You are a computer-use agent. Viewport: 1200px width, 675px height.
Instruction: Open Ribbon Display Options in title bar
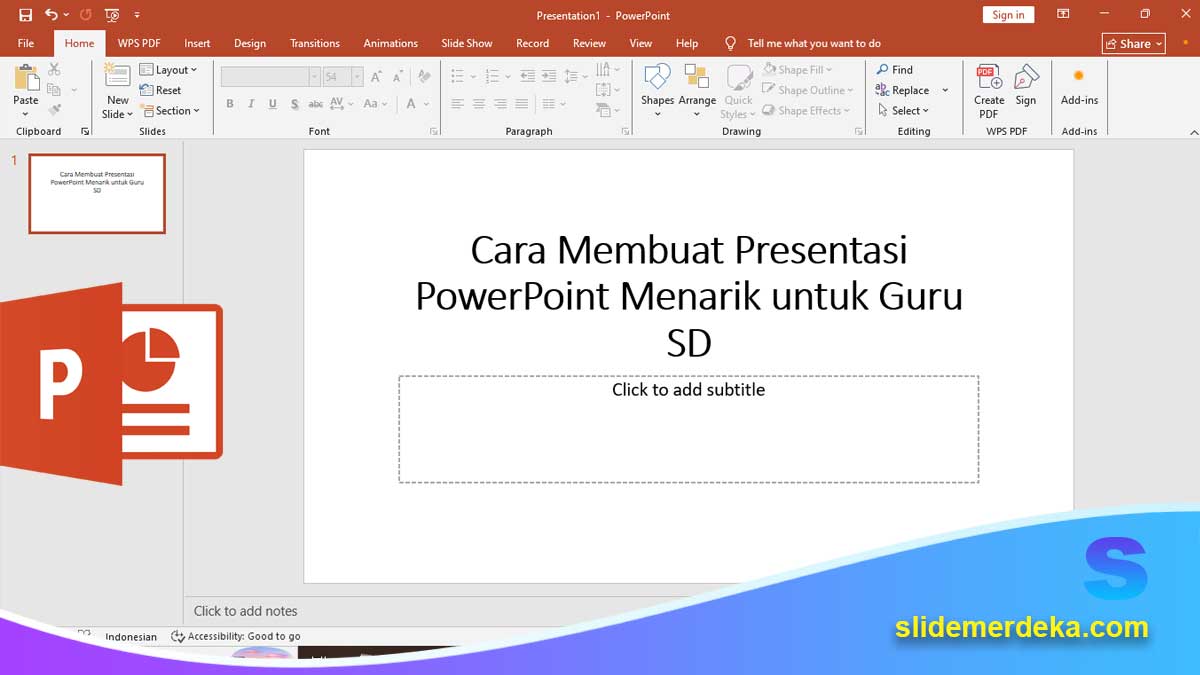[1063, 15]
